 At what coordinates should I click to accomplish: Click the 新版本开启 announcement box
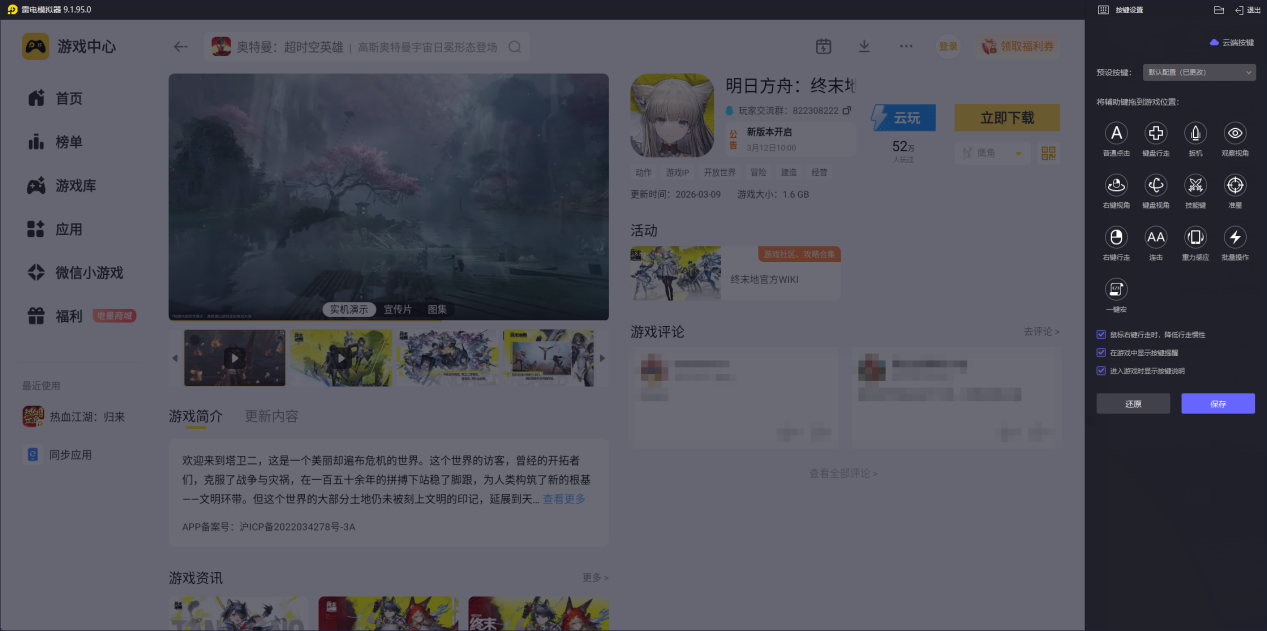[792, 139]
